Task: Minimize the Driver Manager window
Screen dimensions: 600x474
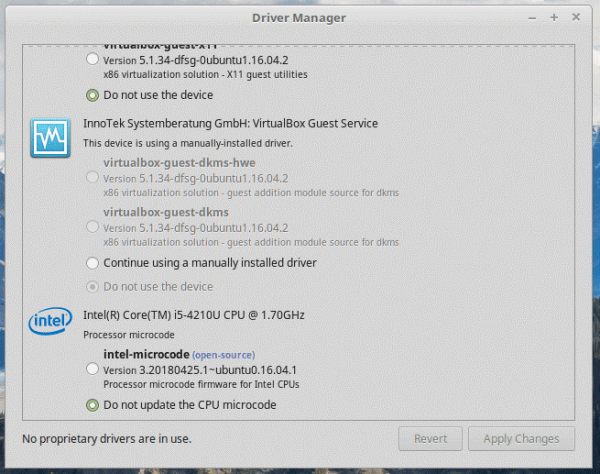Action: pyautogui.click(x=532, y=18)
